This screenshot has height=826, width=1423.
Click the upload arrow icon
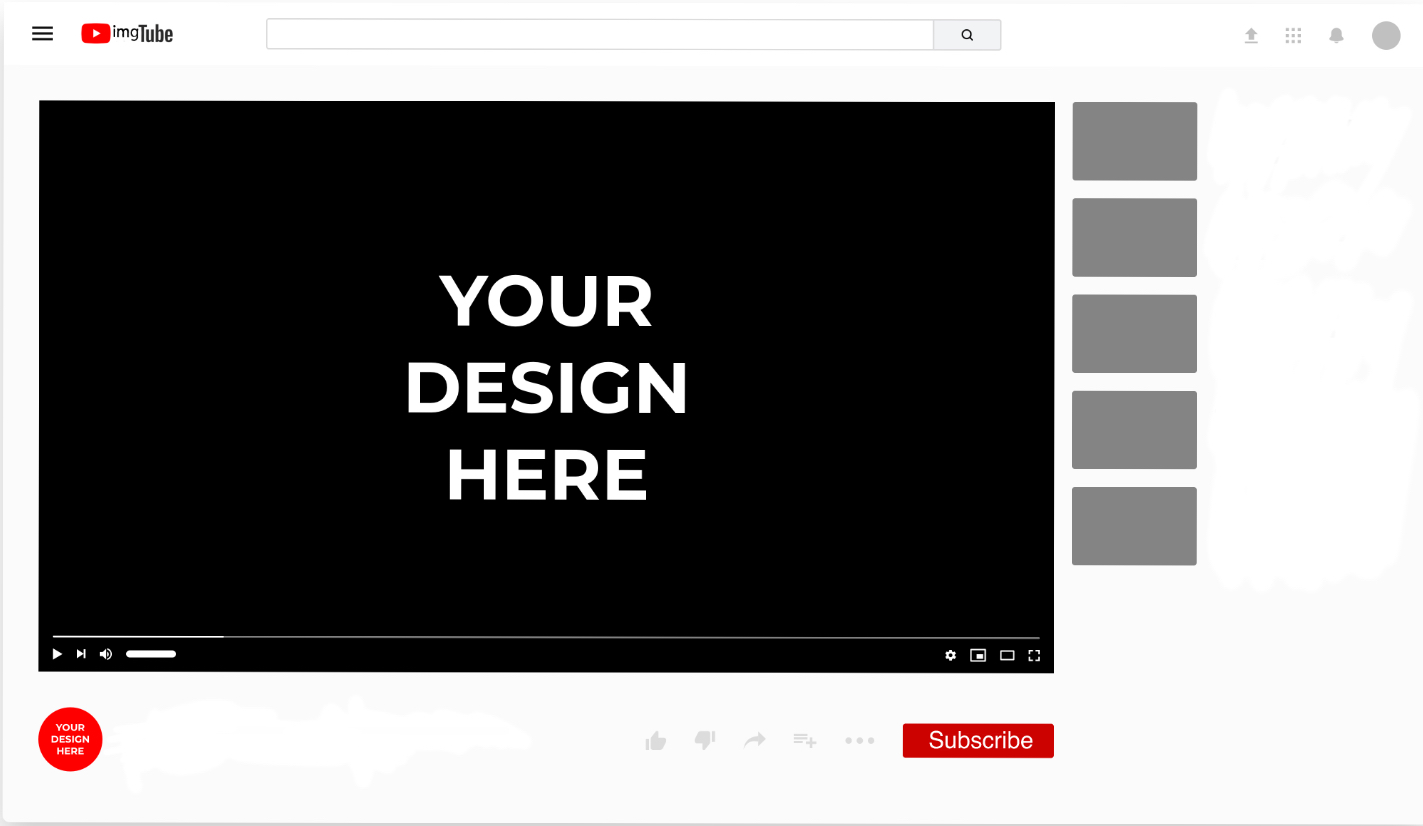1251,35
